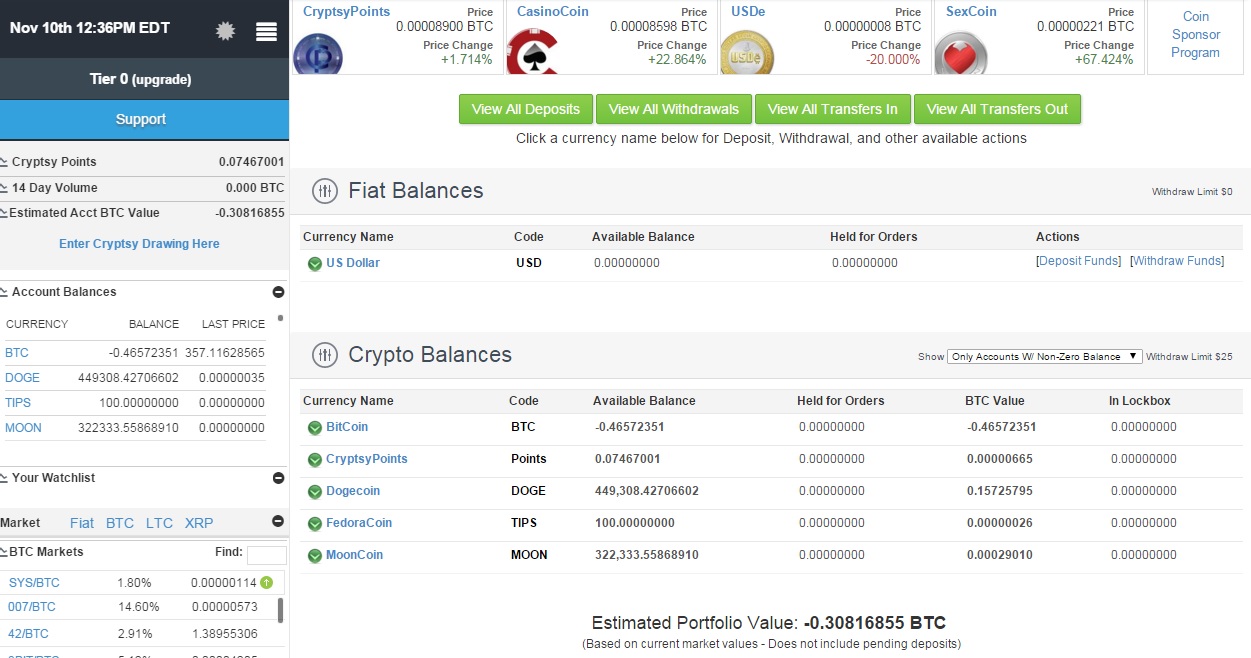This screenshot has width=1251, height=658.
Task: Open the 42/BTC market
Action: pyautogui.click(x=28, y=634)
